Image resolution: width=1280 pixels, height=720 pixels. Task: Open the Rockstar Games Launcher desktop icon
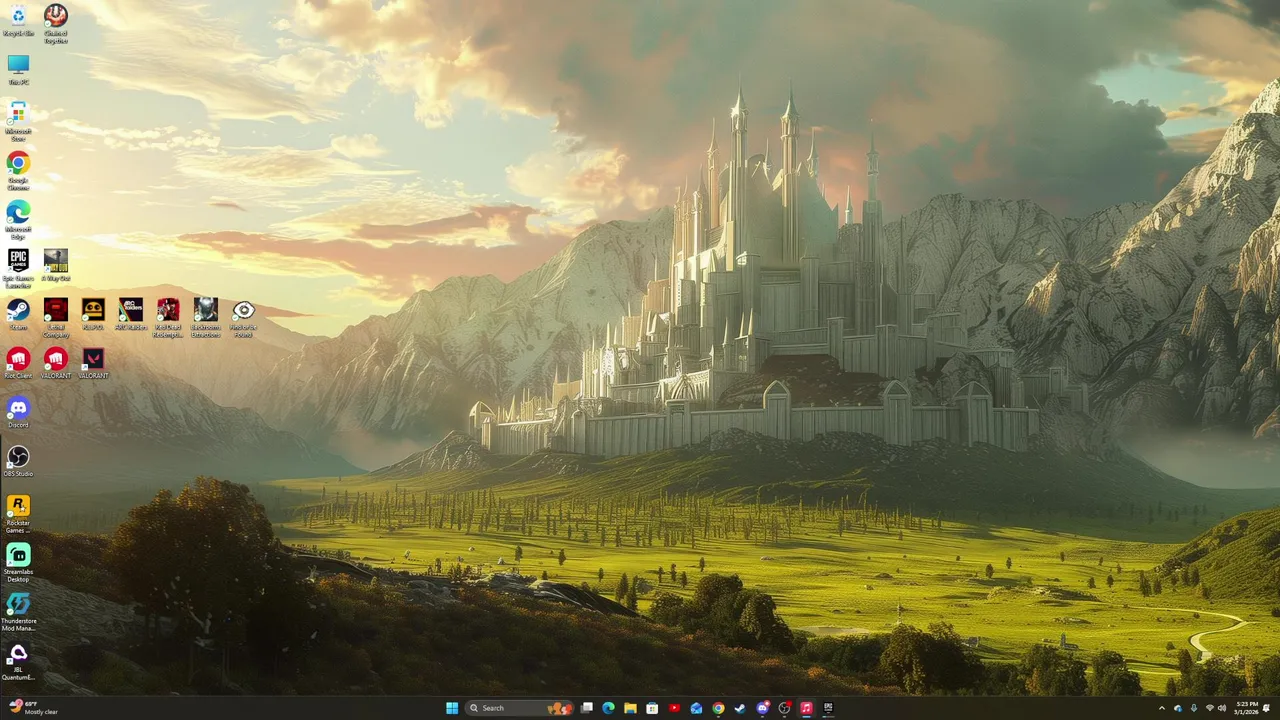tap(18, 514)
